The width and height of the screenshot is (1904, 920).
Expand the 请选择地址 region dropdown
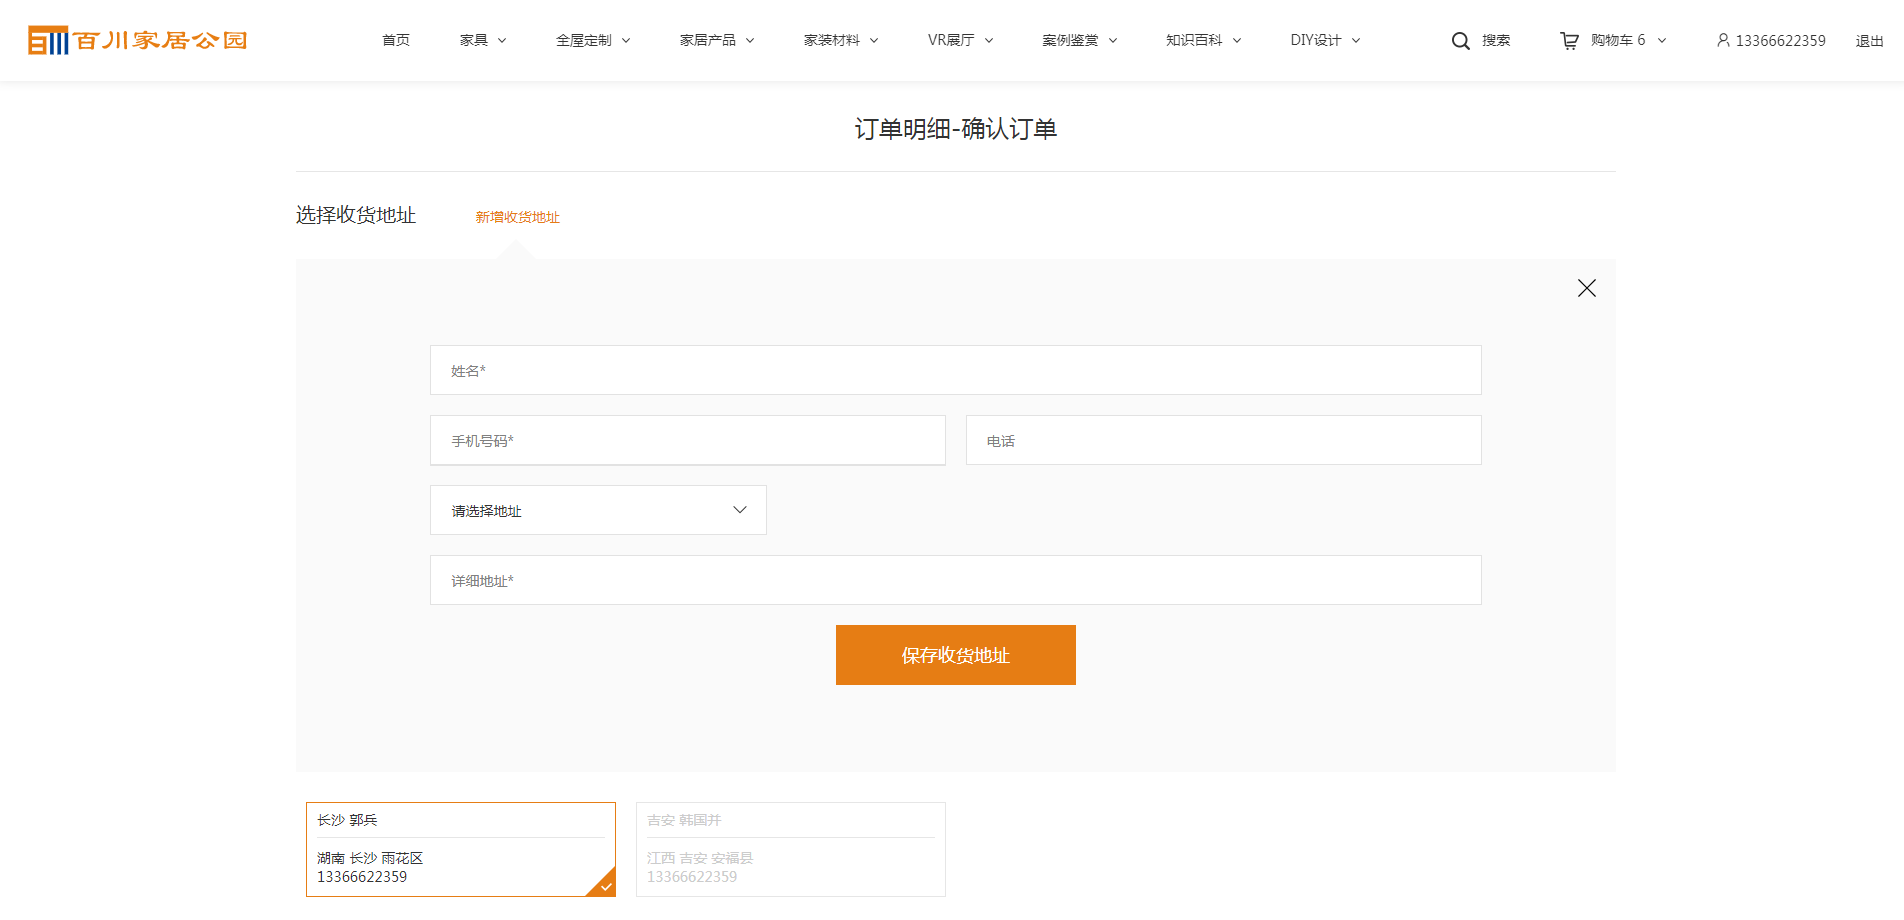click(598, 510)
